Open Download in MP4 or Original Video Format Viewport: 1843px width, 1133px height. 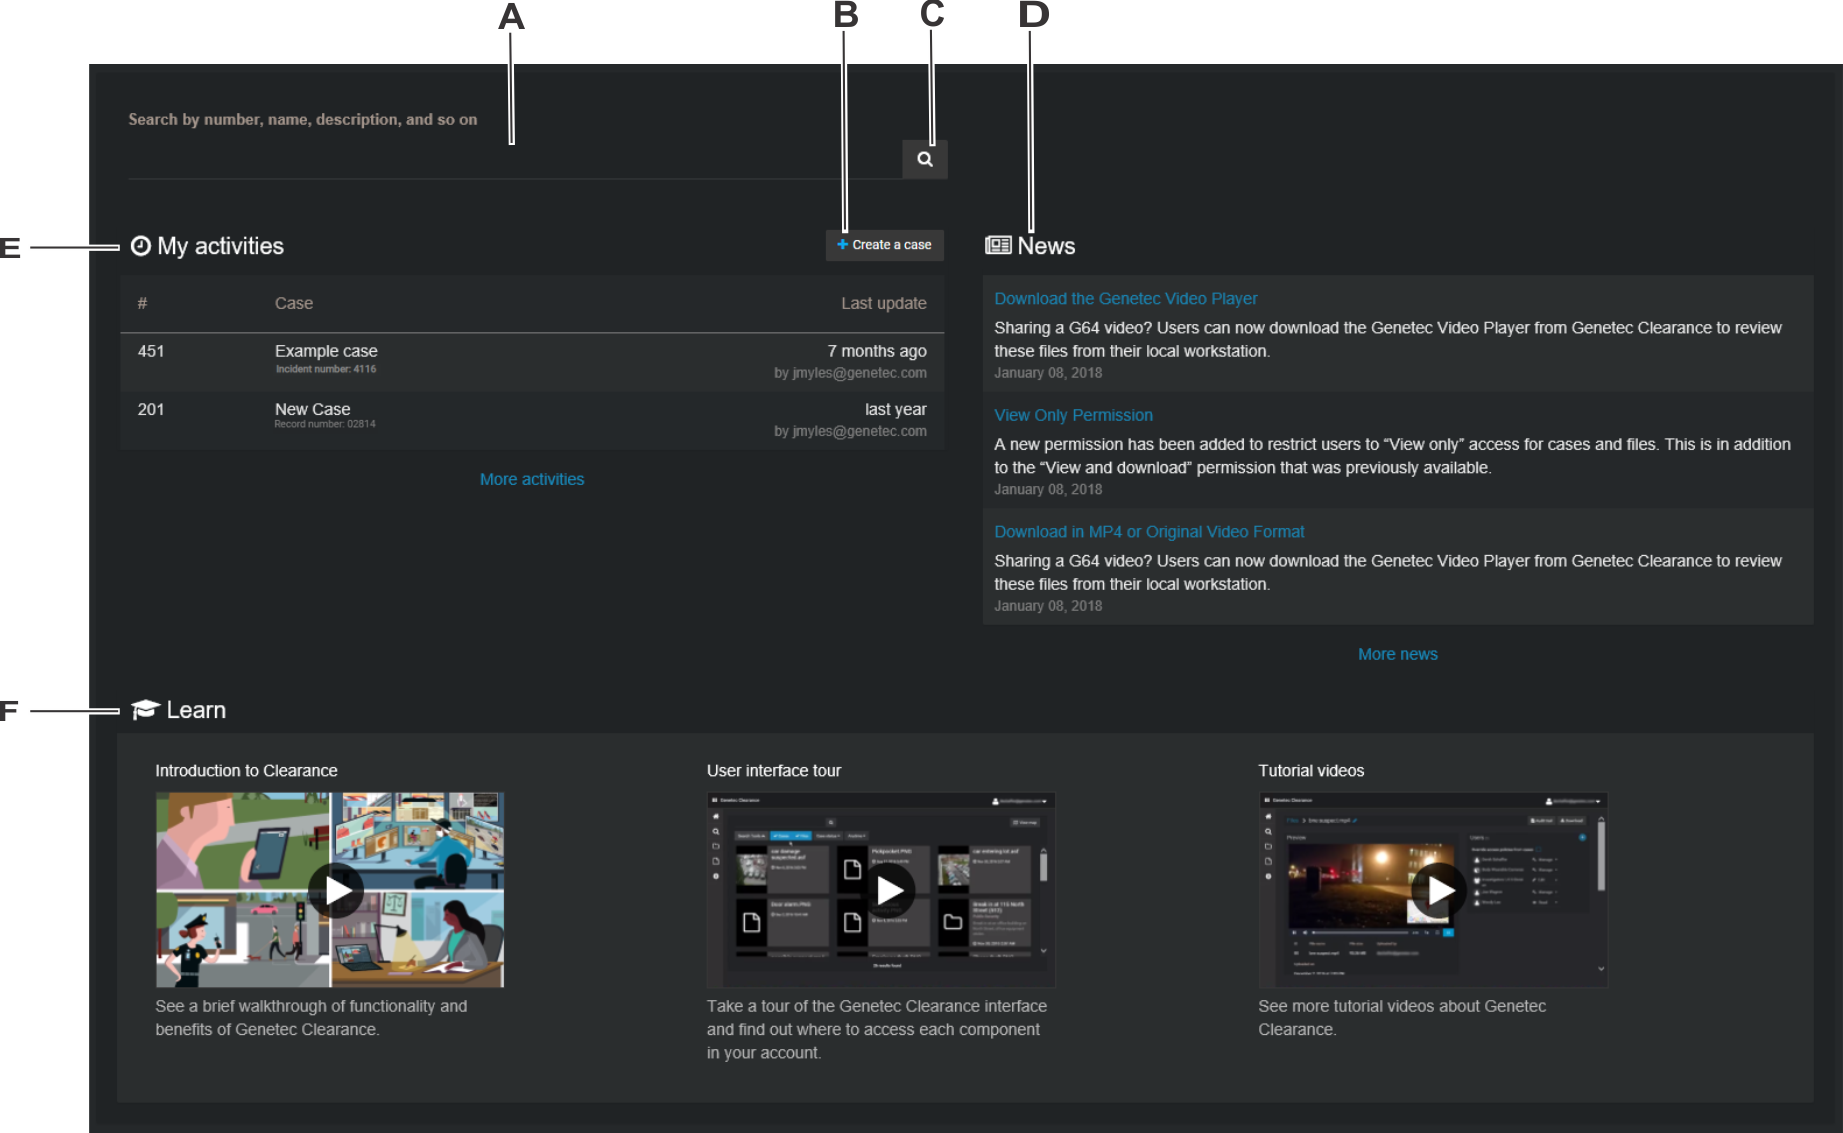1148,531
